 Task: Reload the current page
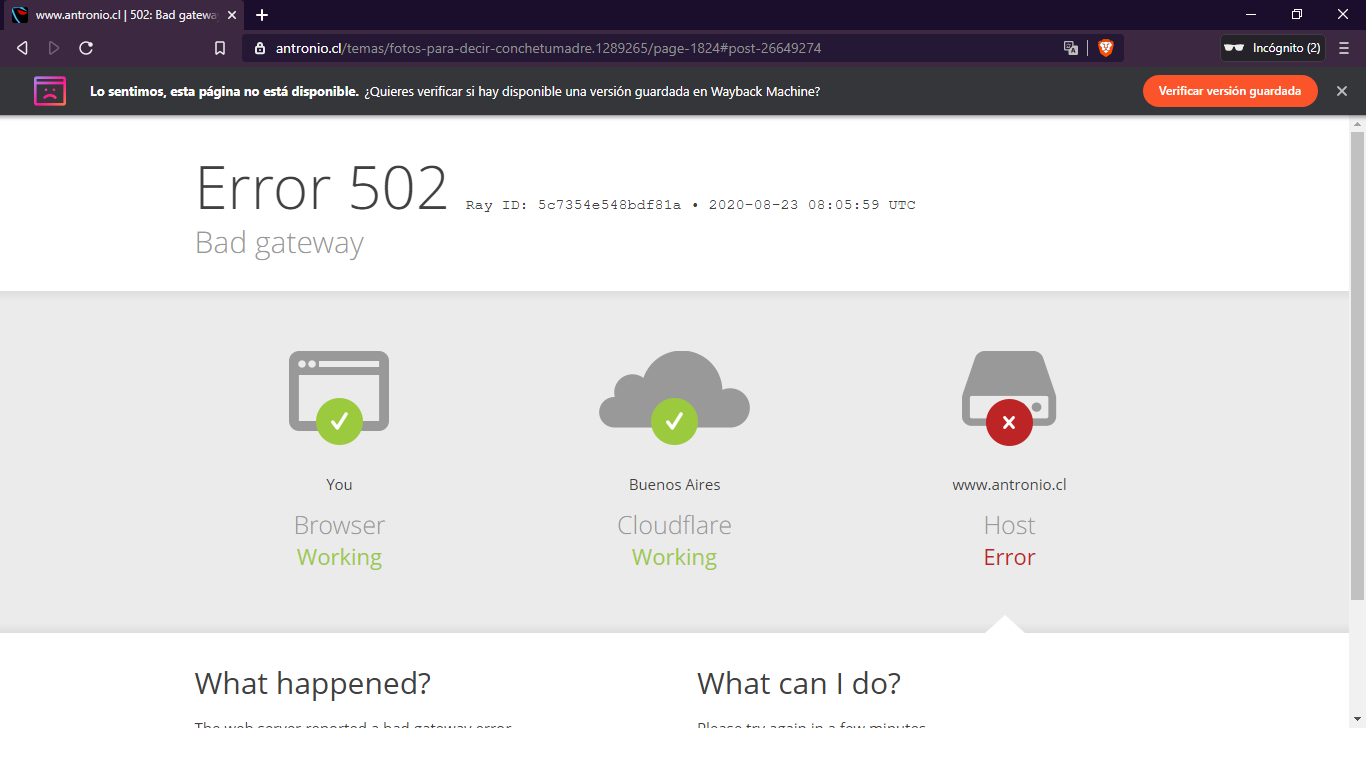(x=86, y=48)
